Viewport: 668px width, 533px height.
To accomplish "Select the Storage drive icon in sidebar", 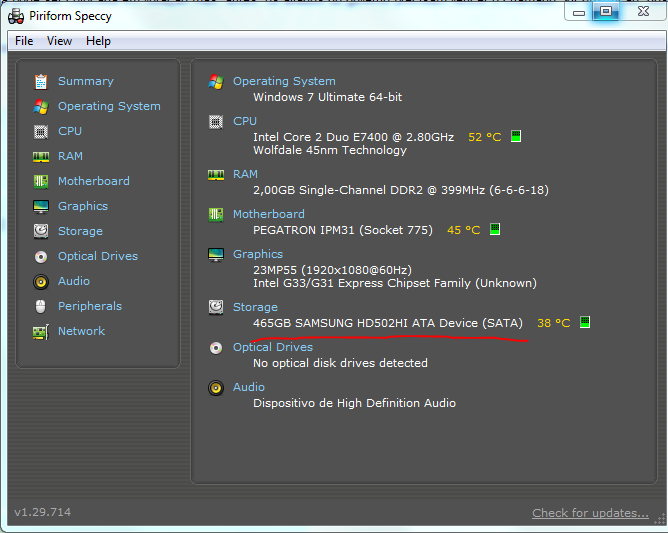I will tap(41, 231).
